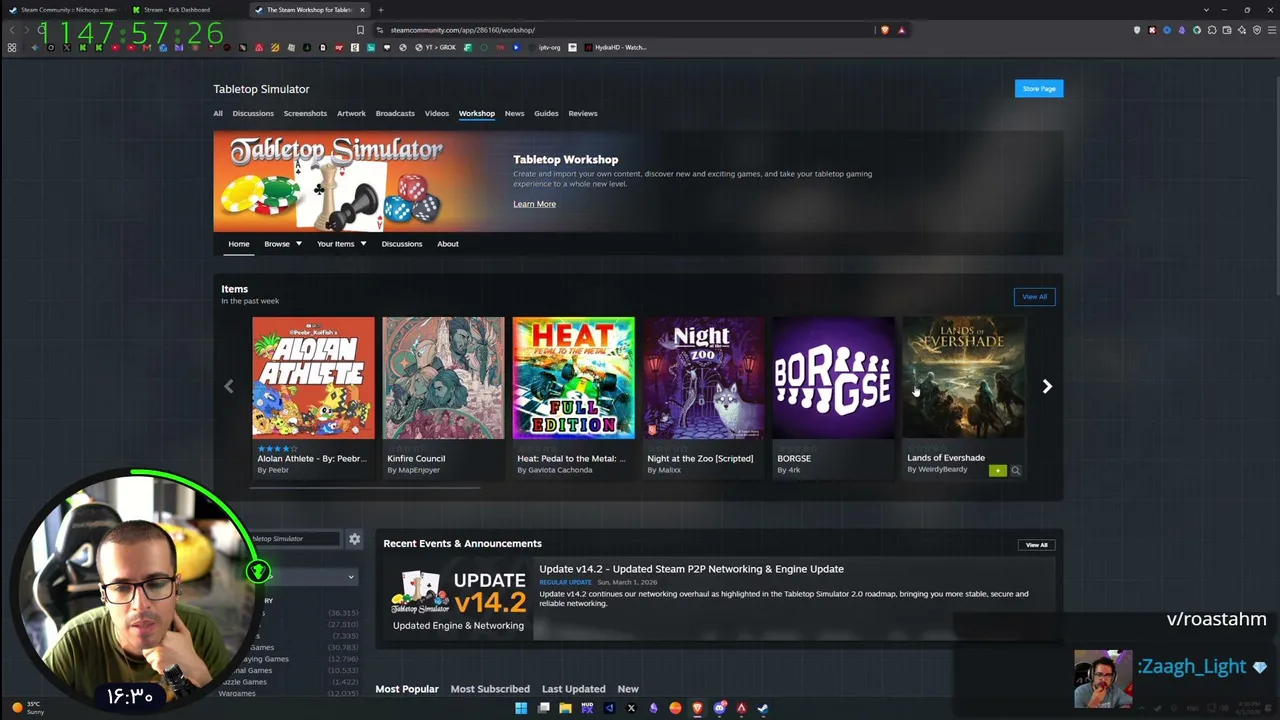Open the Windows Start menu
The image size is (1280, 720).
(x=521, y=708)
